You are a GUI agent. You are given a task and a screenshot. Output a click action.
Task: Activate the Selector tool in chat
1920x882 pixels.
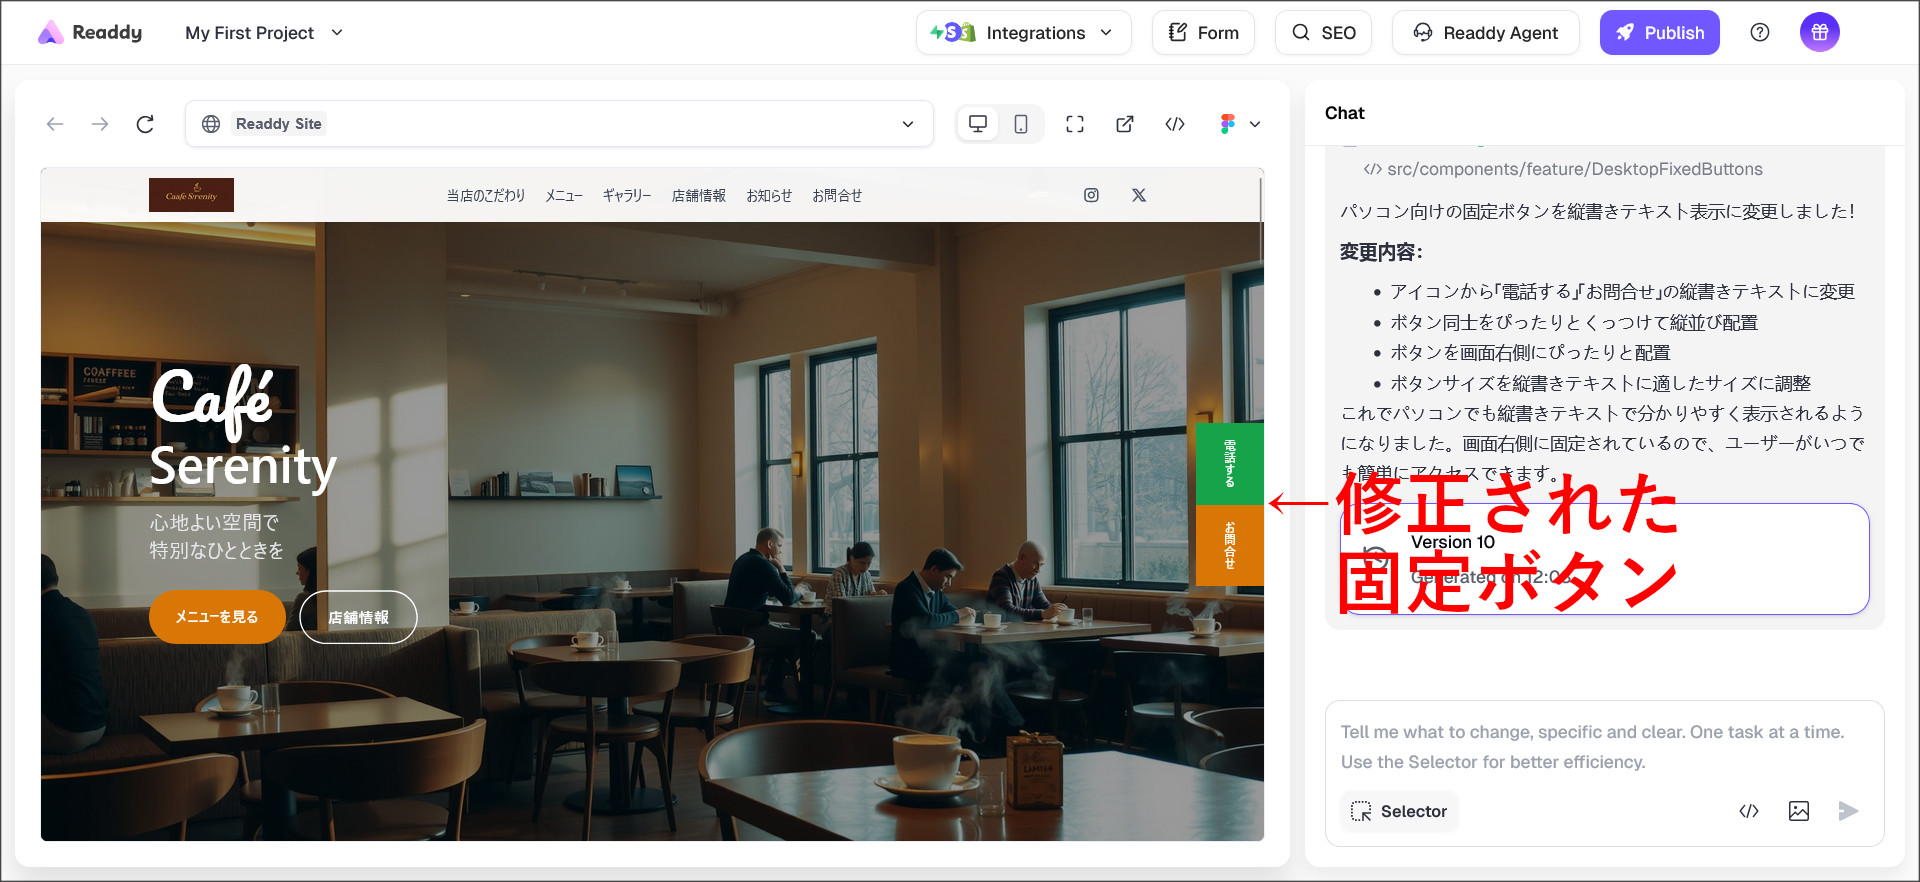coord(1399,811)
